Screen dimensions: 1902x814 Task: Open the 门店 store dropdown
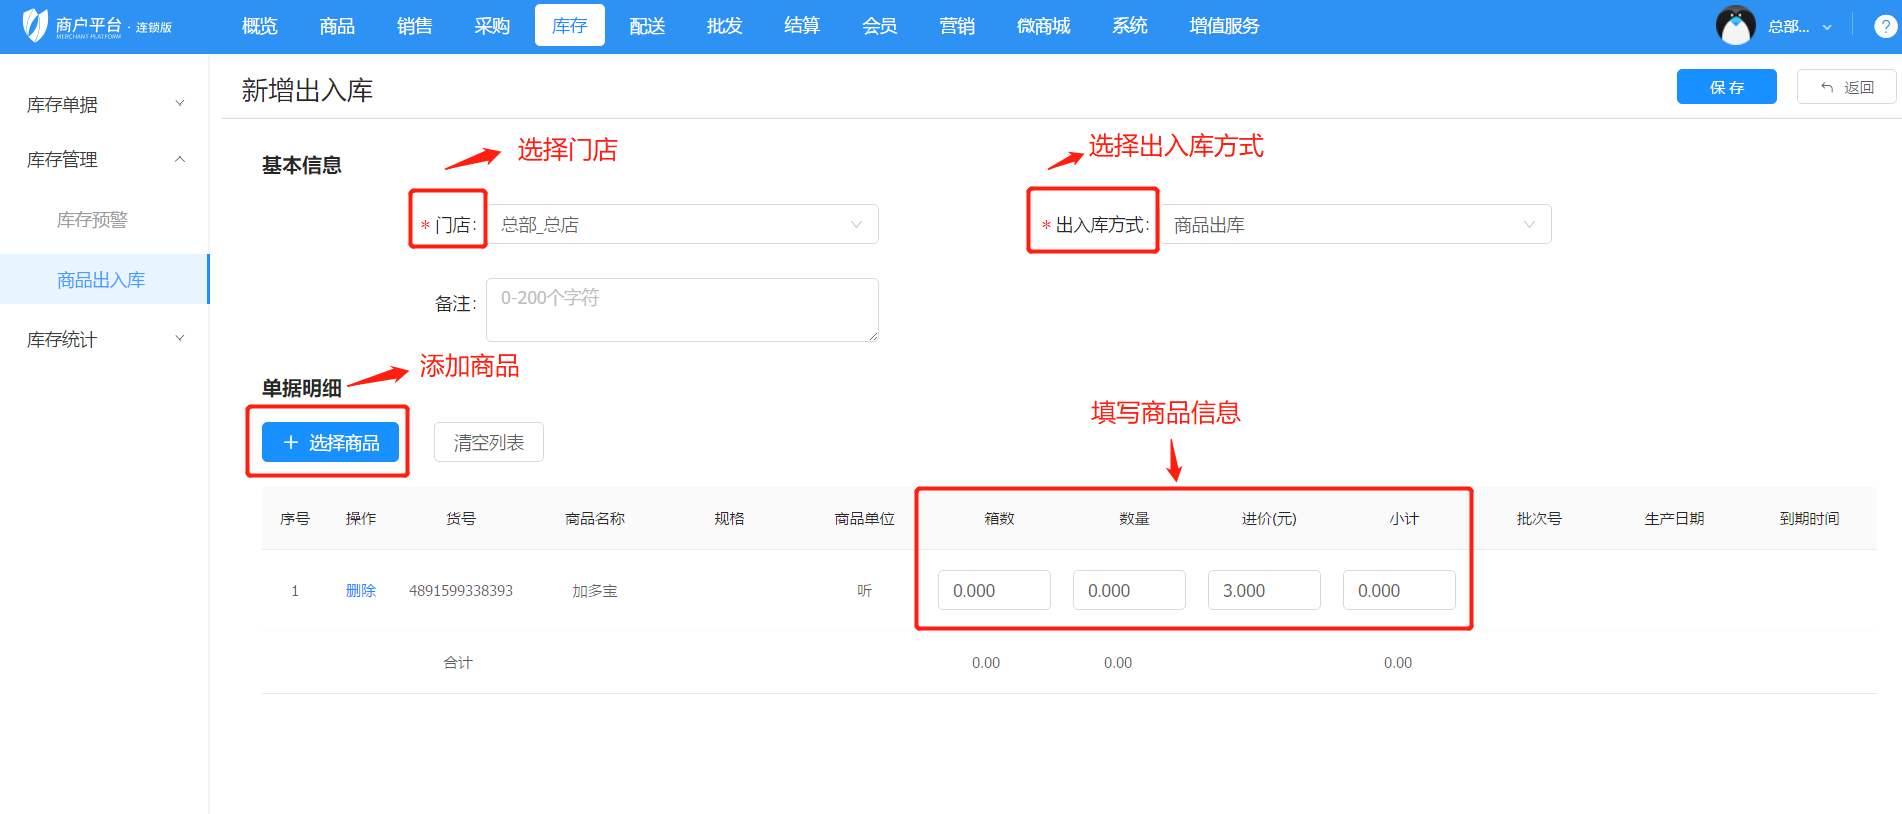click(x=682, y=225)
